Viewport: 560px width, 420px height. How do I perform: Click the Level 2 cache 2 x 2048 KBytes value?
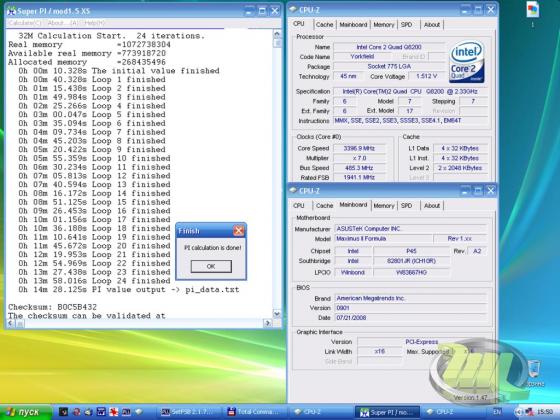tap(460, 168)
